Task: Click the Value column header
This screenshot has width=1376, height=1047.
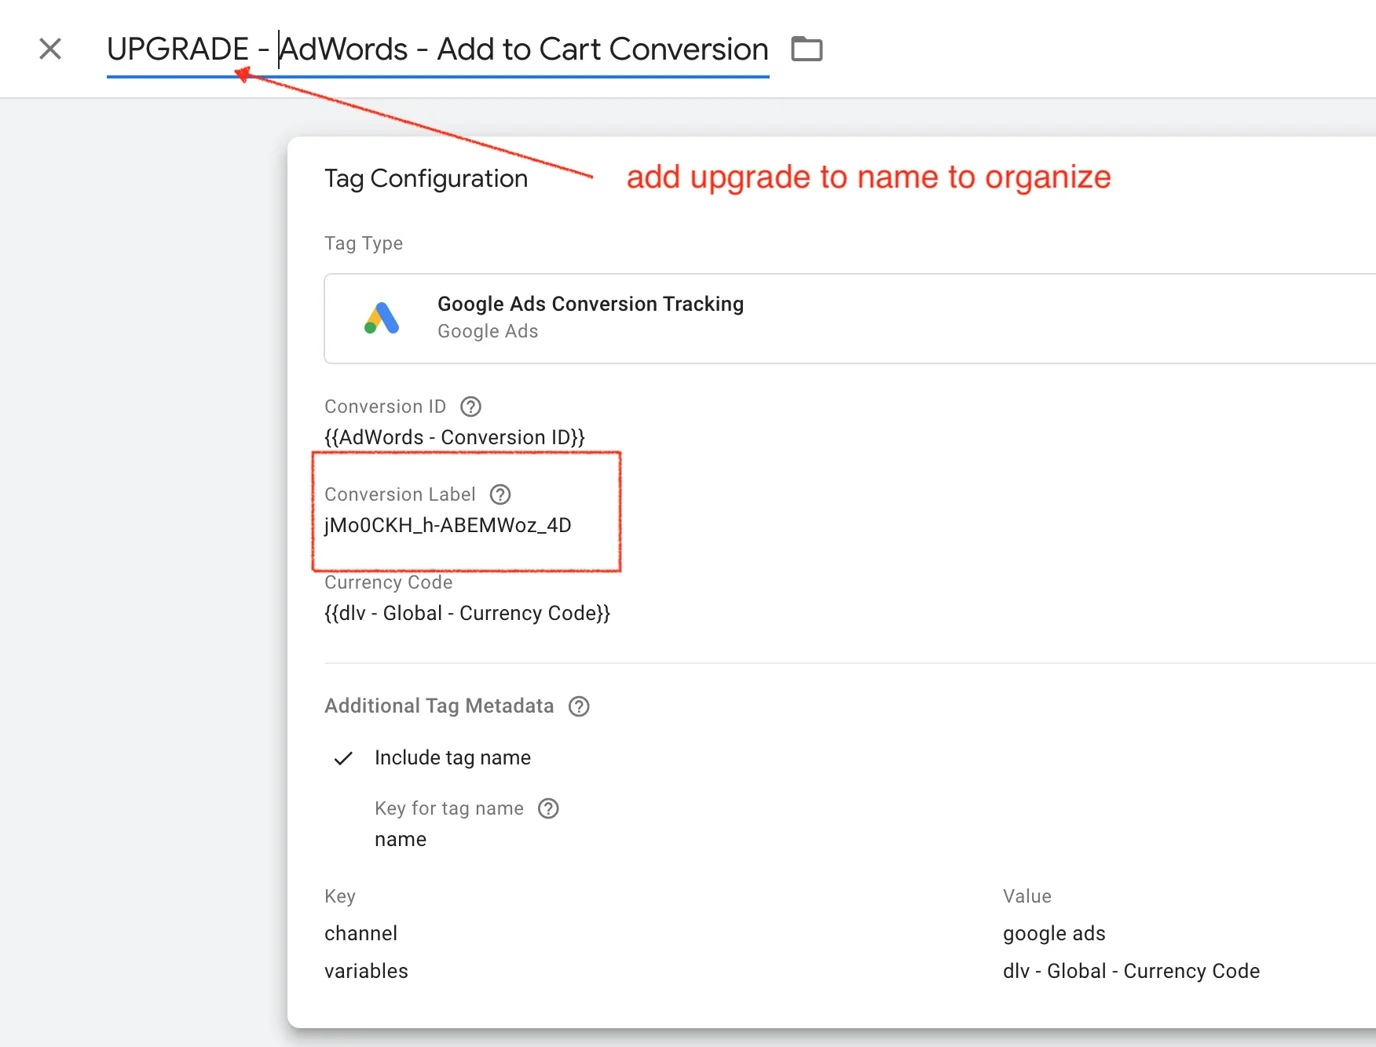Action: pos(1027,896)
